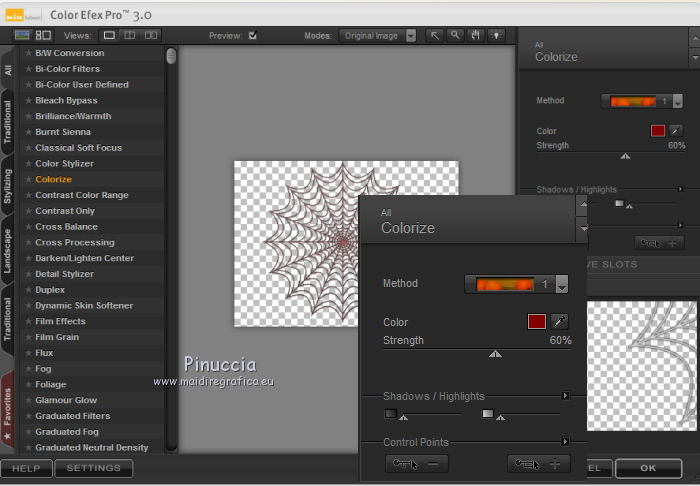The height and width of the screenshot is (486, 700).
Task: Add a minus control point
Action: (x=417, y=464)
